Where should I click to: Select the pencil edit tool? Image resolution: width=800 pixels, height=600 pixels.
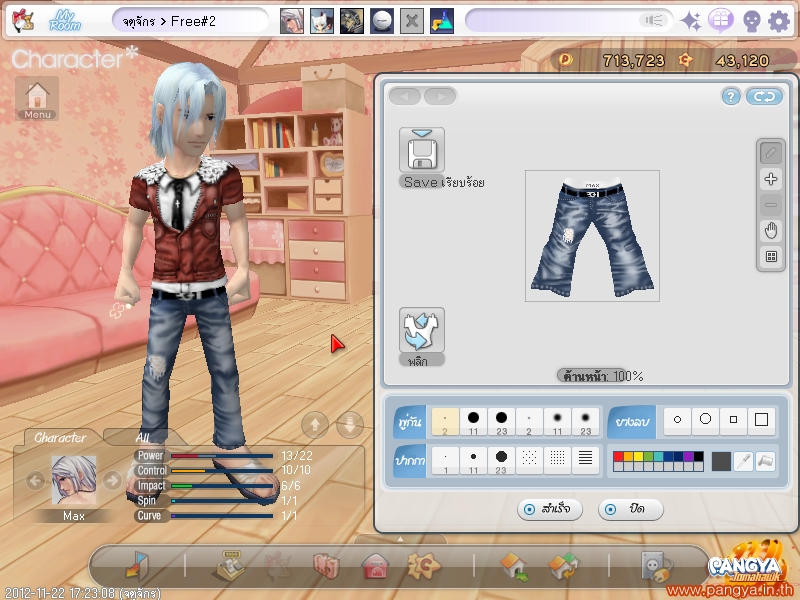pos(770,153)
